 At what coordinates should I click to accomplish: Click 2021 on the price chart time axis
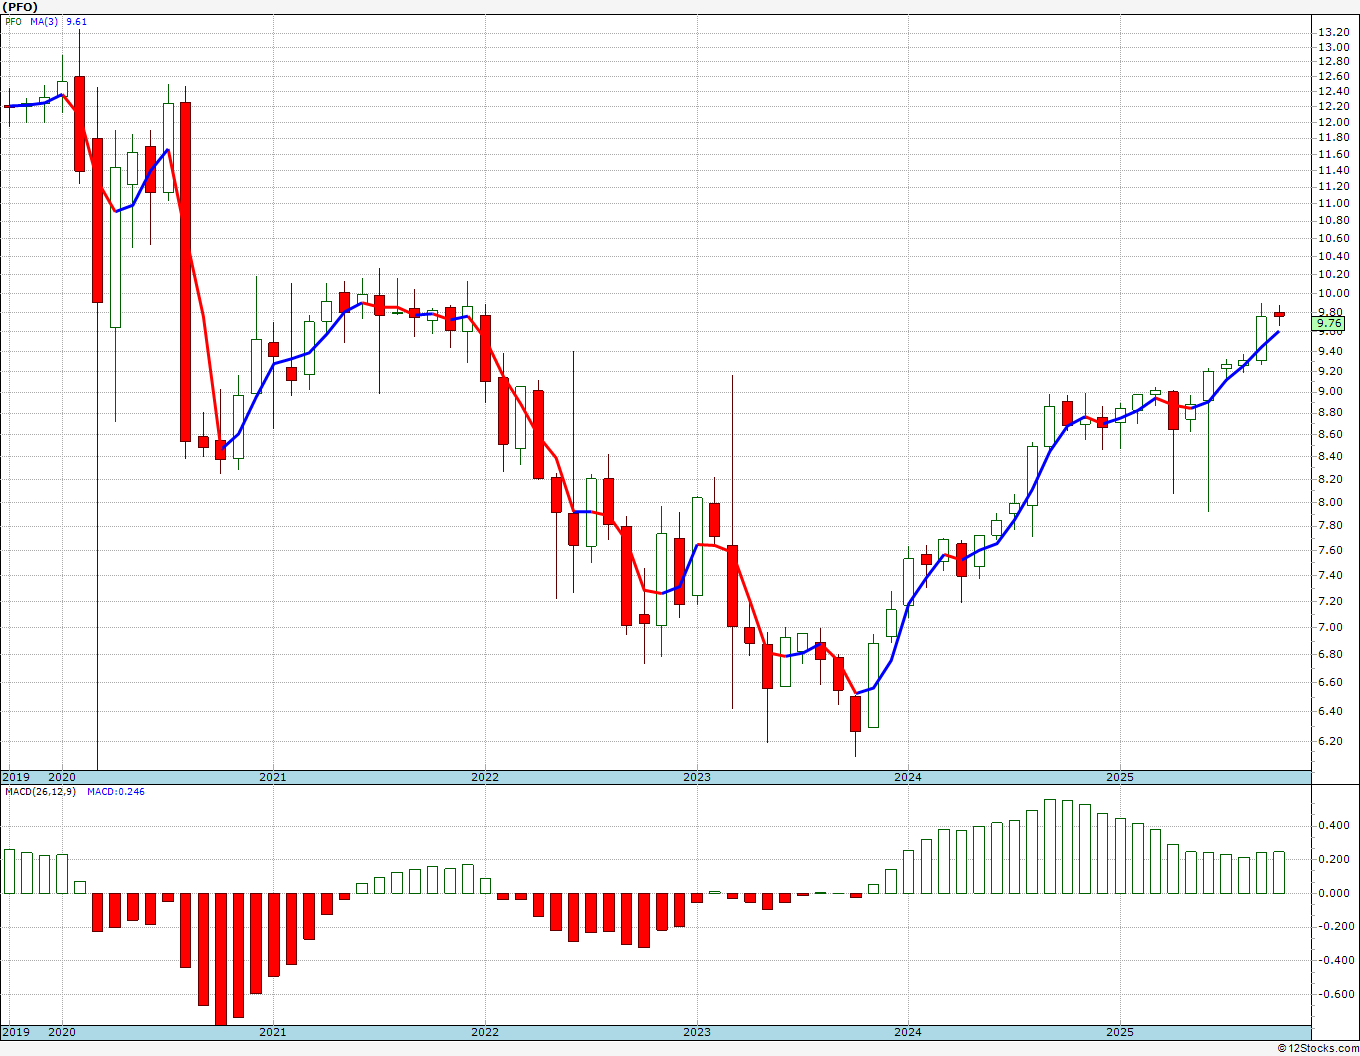(x=273, y=777)
